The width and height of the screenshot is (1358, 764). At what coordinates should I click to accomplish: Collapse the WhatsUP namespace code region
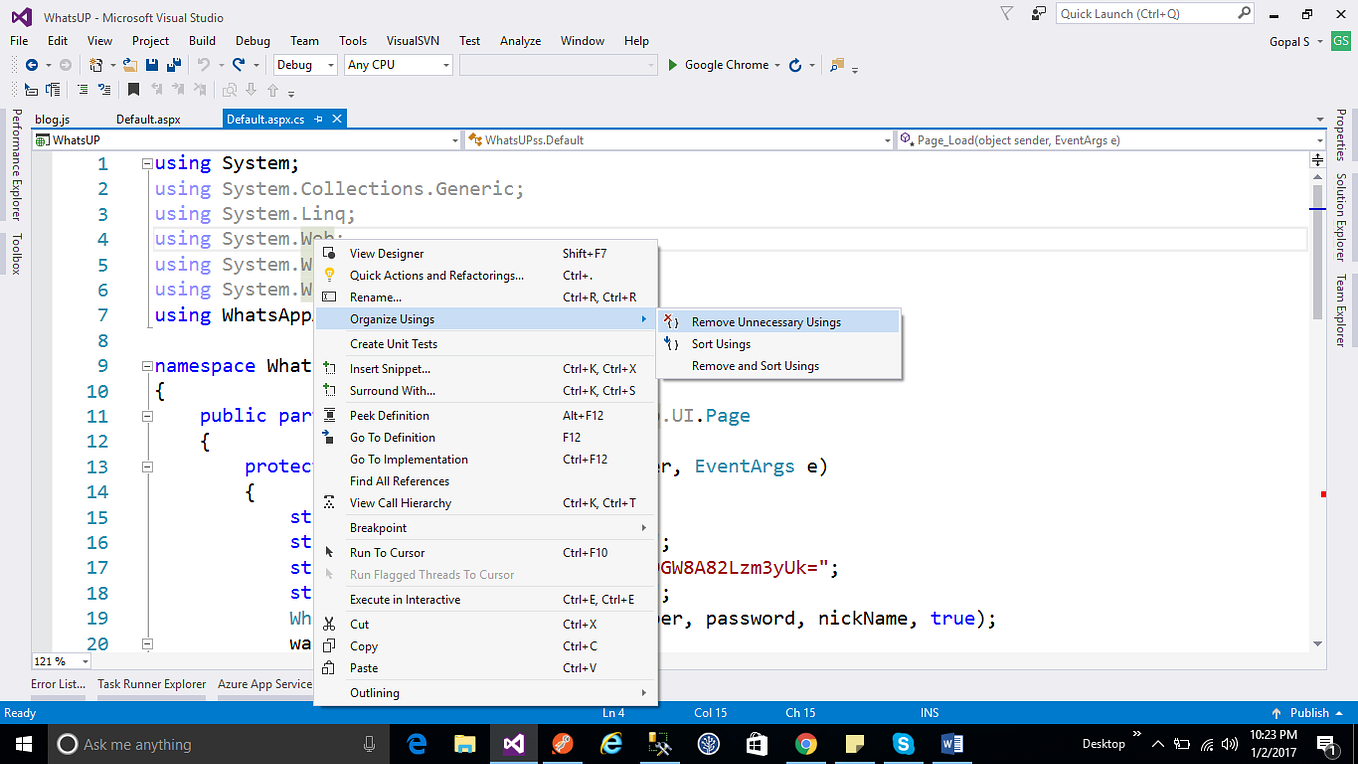click(x=146, y=365)
